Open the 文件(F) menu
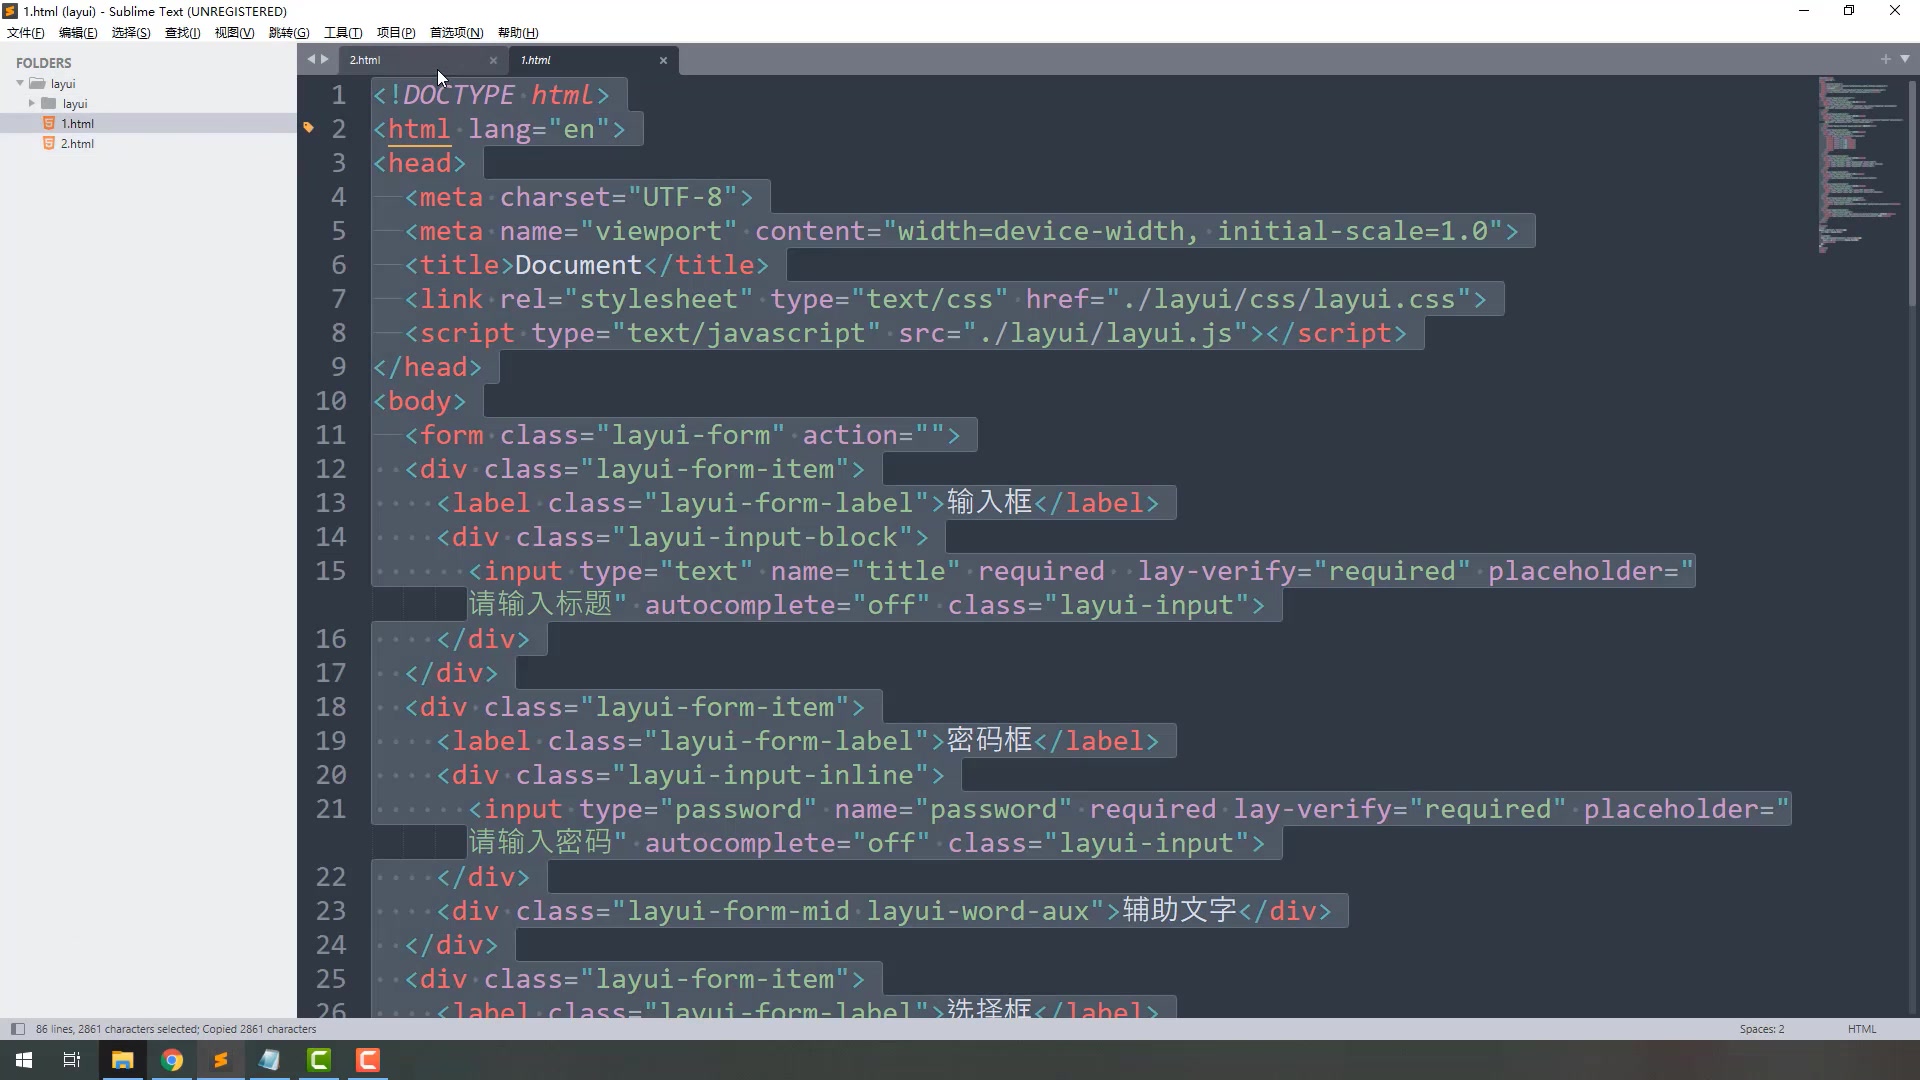This screenshot has width=1920, height=1080. click(x=26, y=33)
